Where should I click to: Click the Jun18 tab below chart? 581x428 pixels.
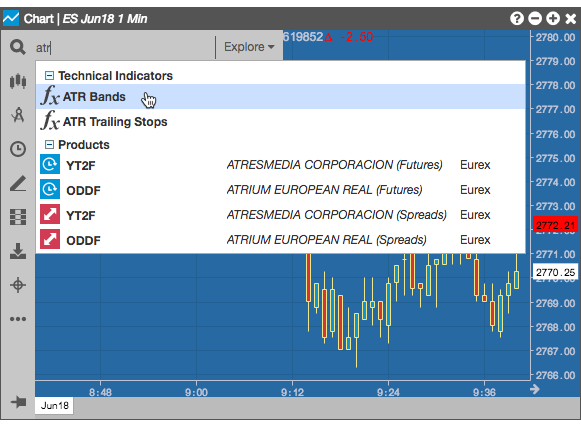click(54, 405)
